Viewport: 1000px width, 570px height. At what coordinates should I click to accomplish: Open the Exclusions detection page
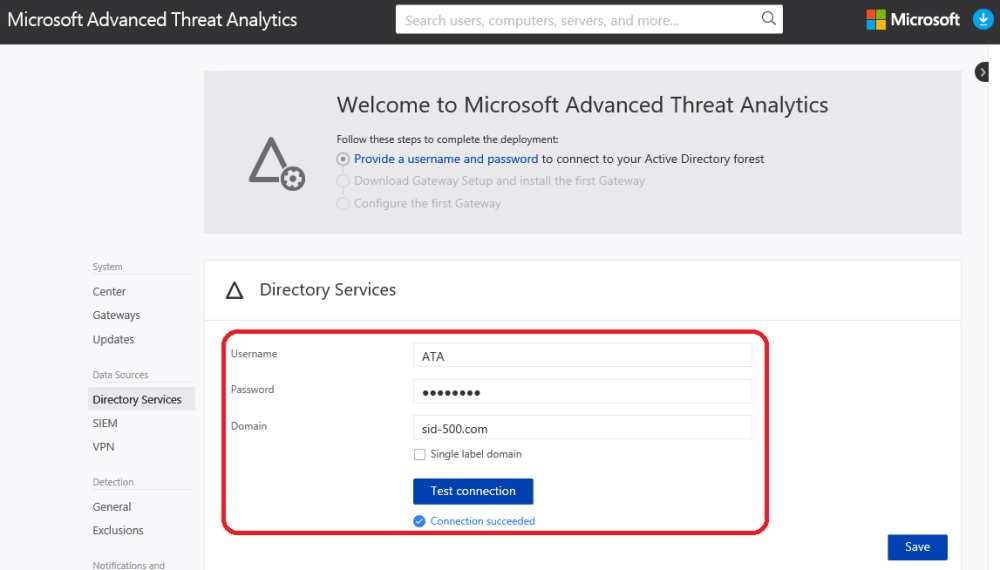(118, 530)
